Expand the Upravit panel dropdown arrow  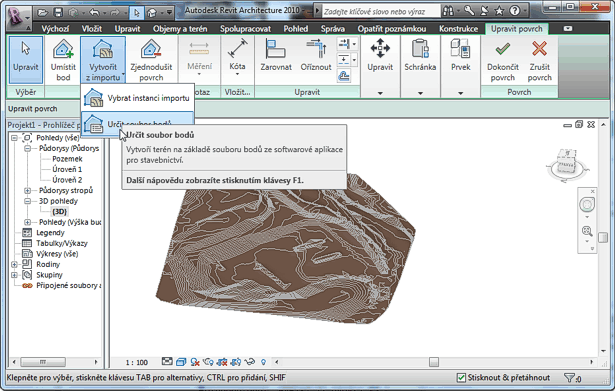(x=380, y=93)
